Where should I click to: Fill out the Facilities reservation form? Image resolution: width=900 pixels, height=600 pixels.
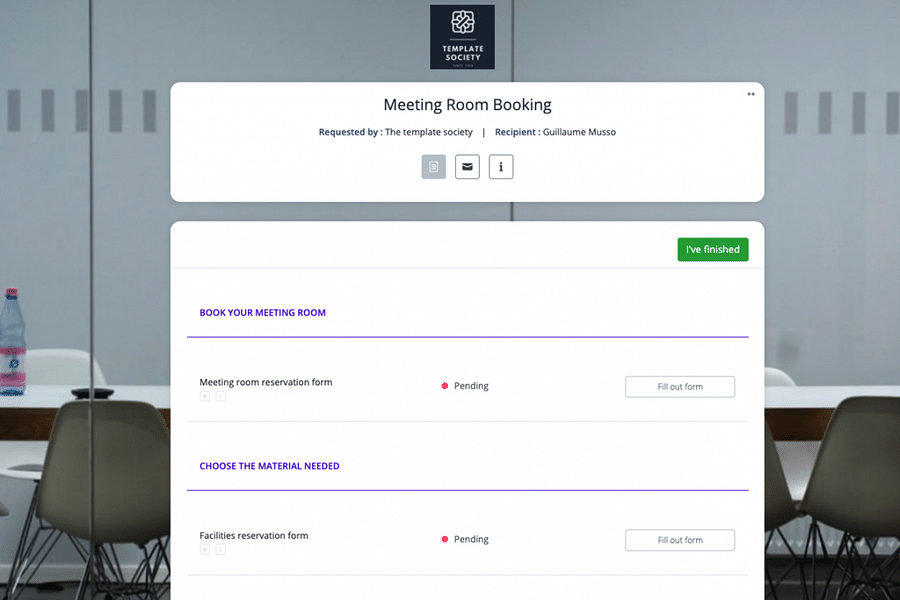[x=679, y=539]
